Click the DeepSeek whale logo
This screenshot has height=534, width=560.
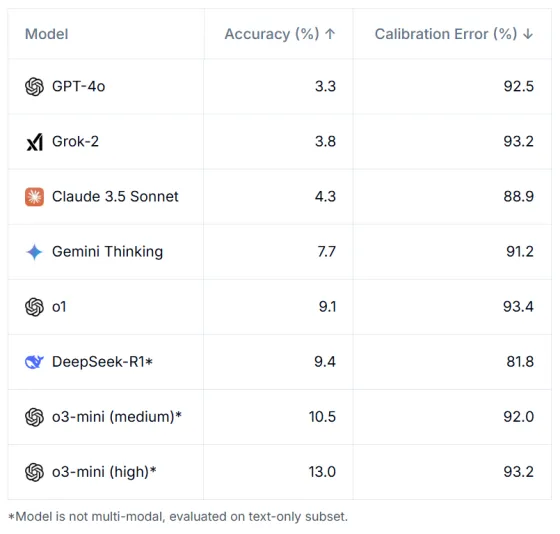tap(34, 362)
